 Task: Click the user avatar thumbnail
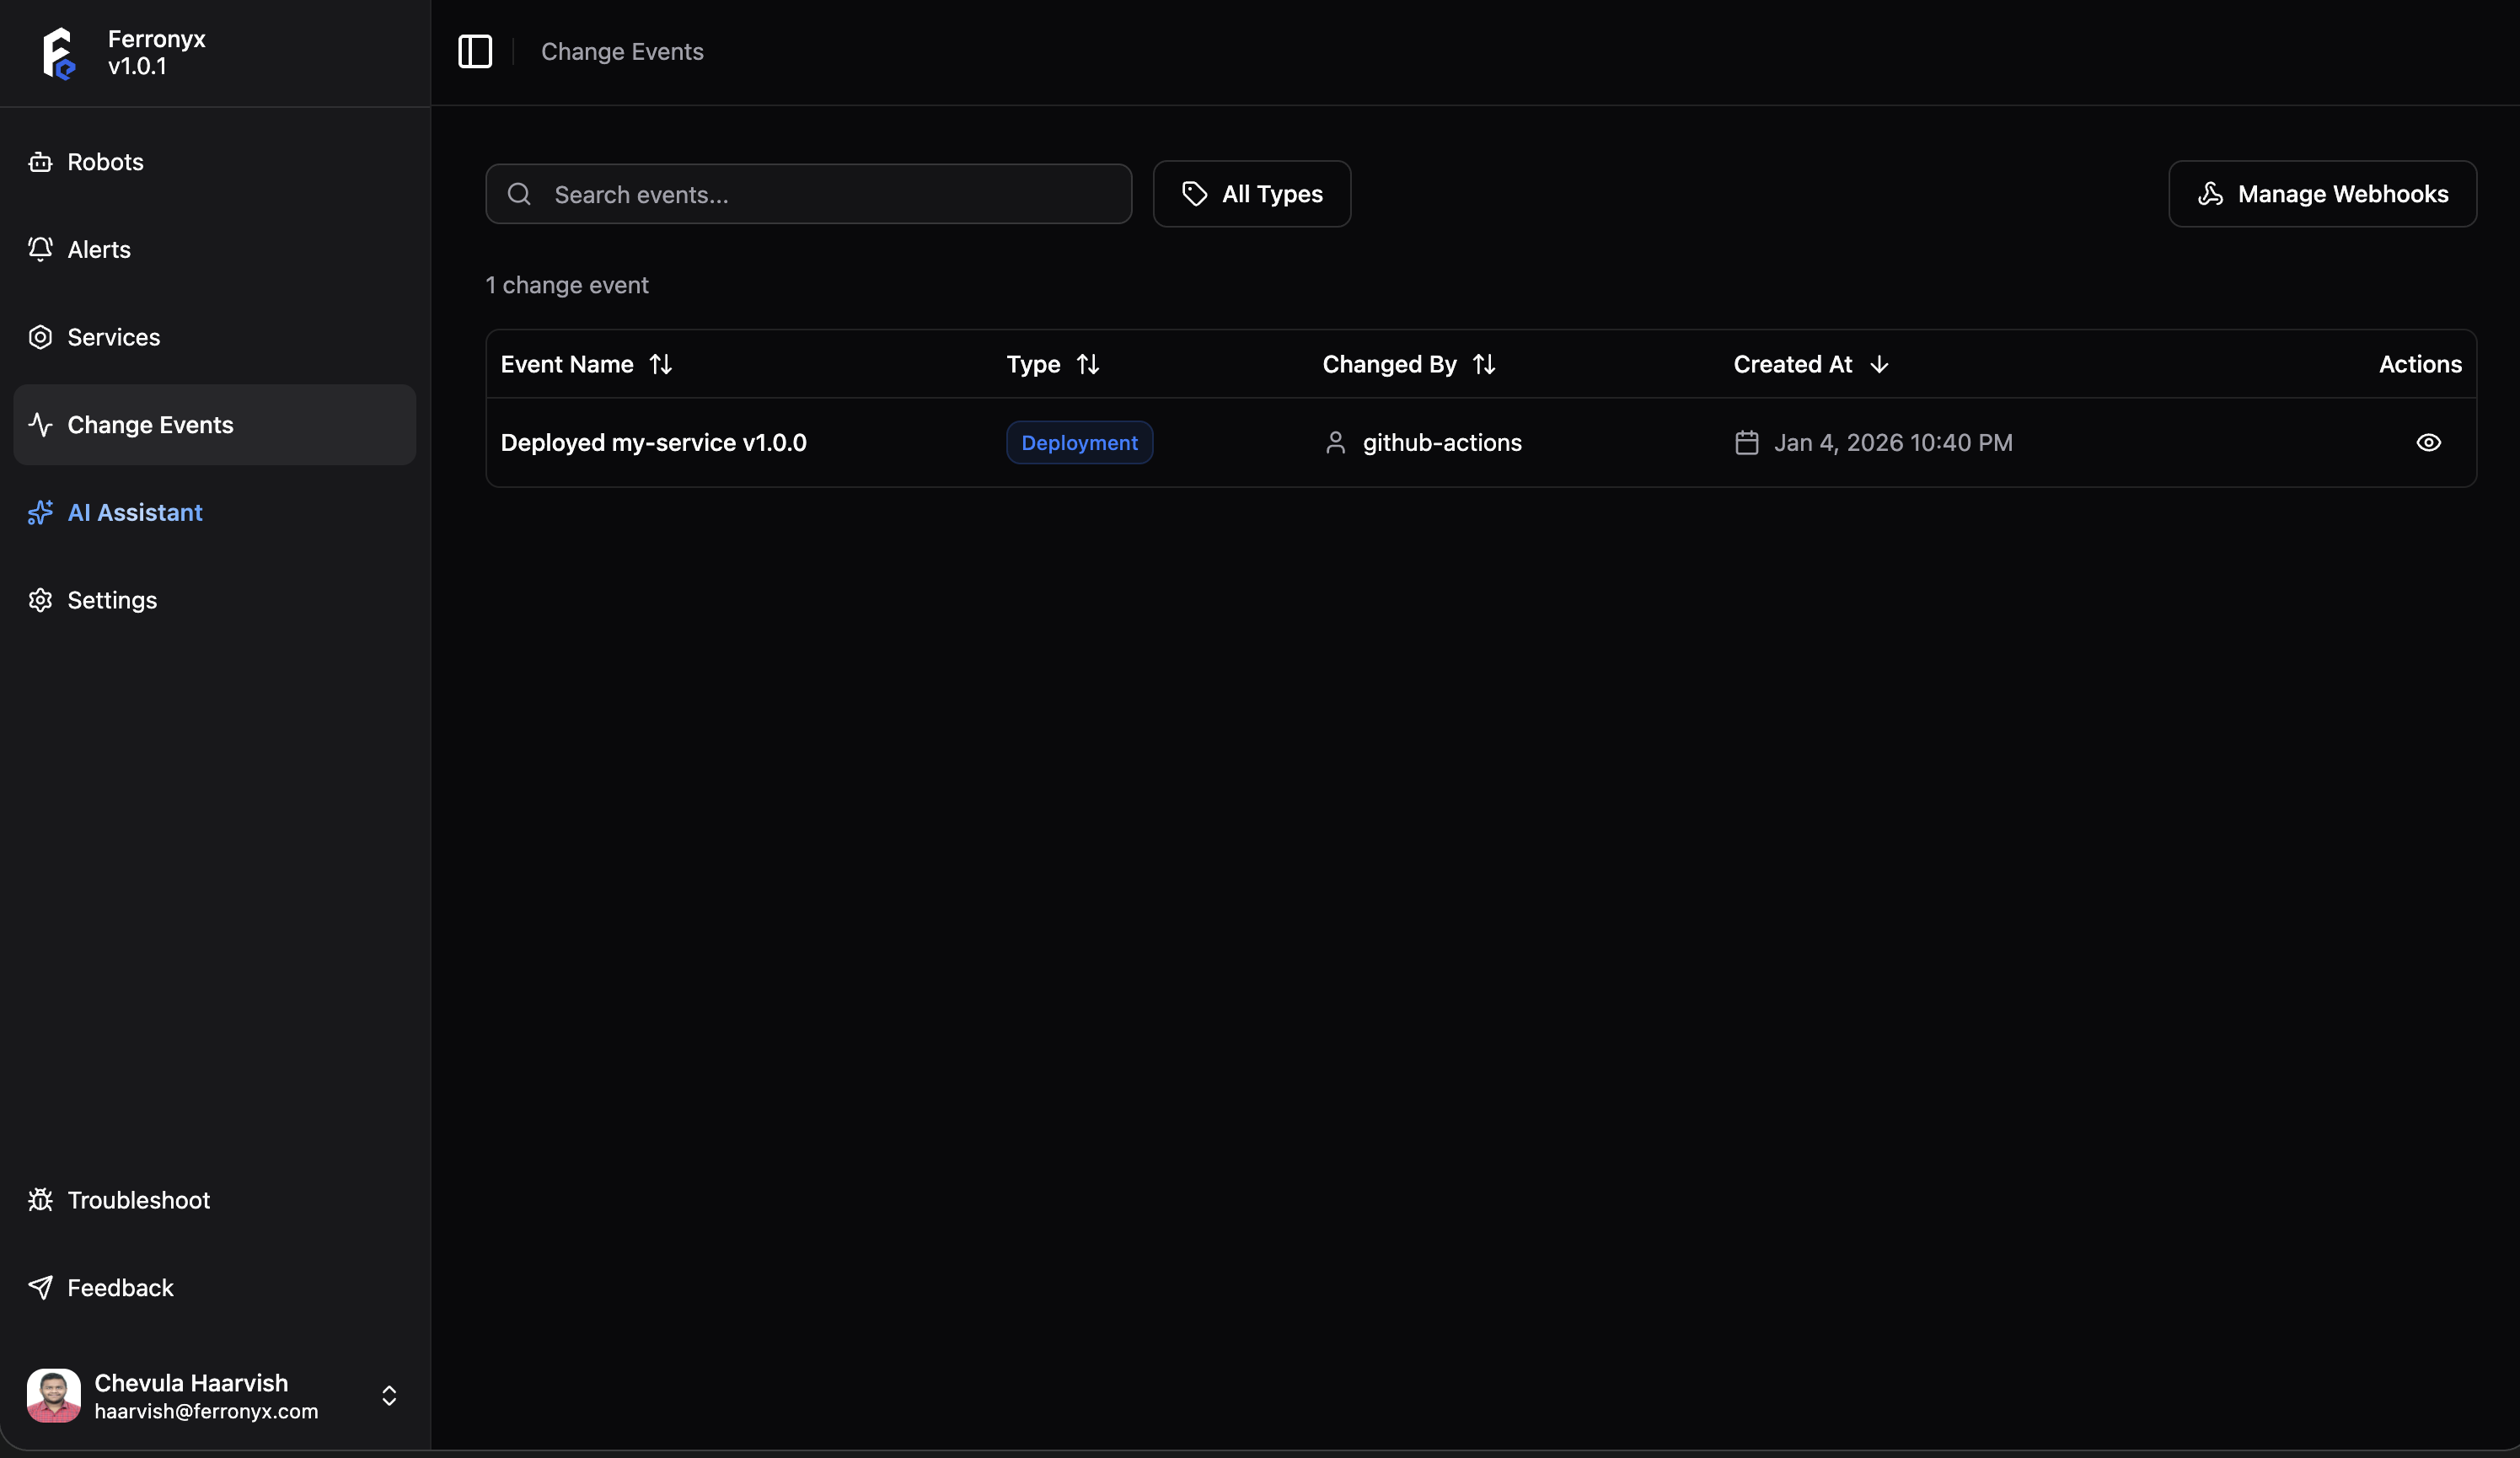tap(54, 1395)
